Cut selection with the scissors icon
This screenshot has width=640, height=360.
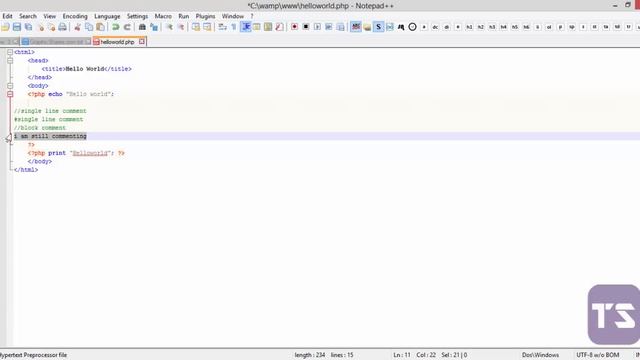(x=77, y=27)
